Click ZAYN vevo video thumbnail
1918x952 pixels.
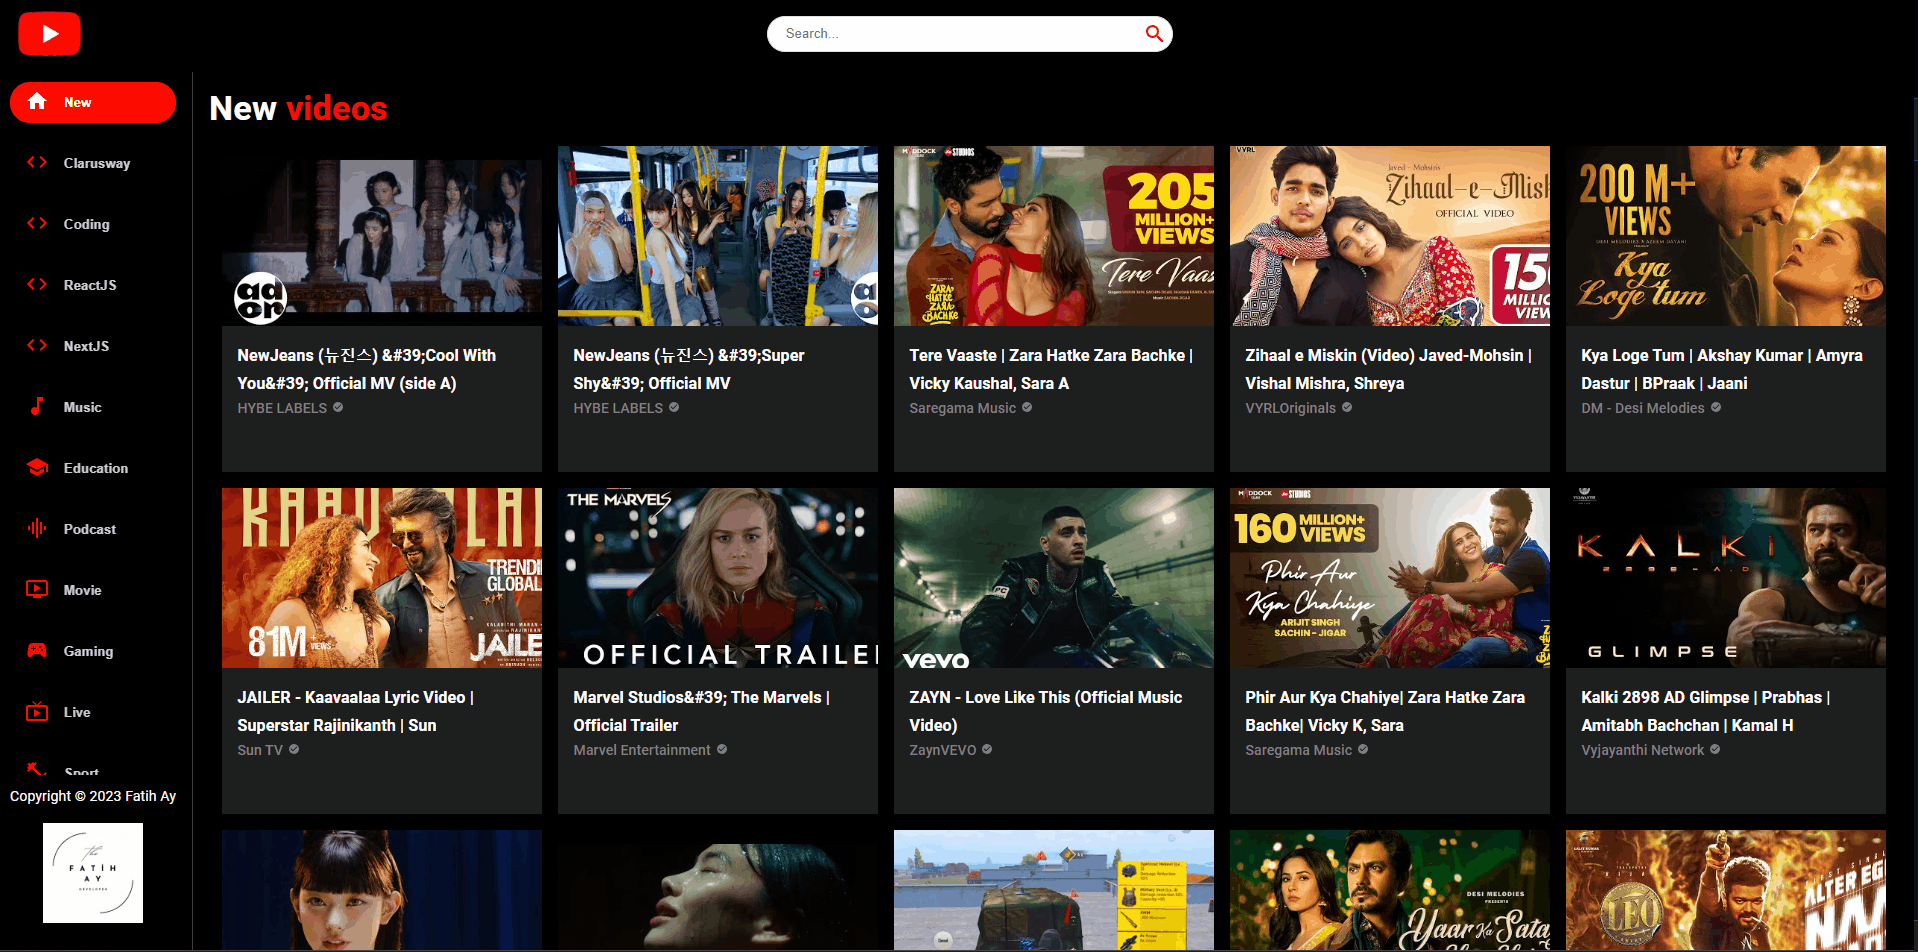tap(1054, 578)
